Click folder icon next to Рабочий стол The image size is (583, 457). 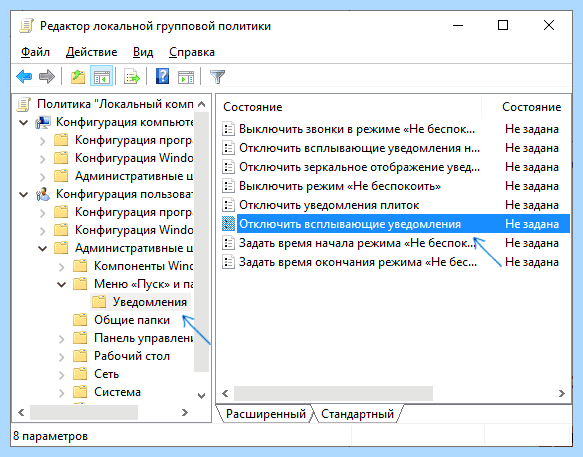click(80, 356)
